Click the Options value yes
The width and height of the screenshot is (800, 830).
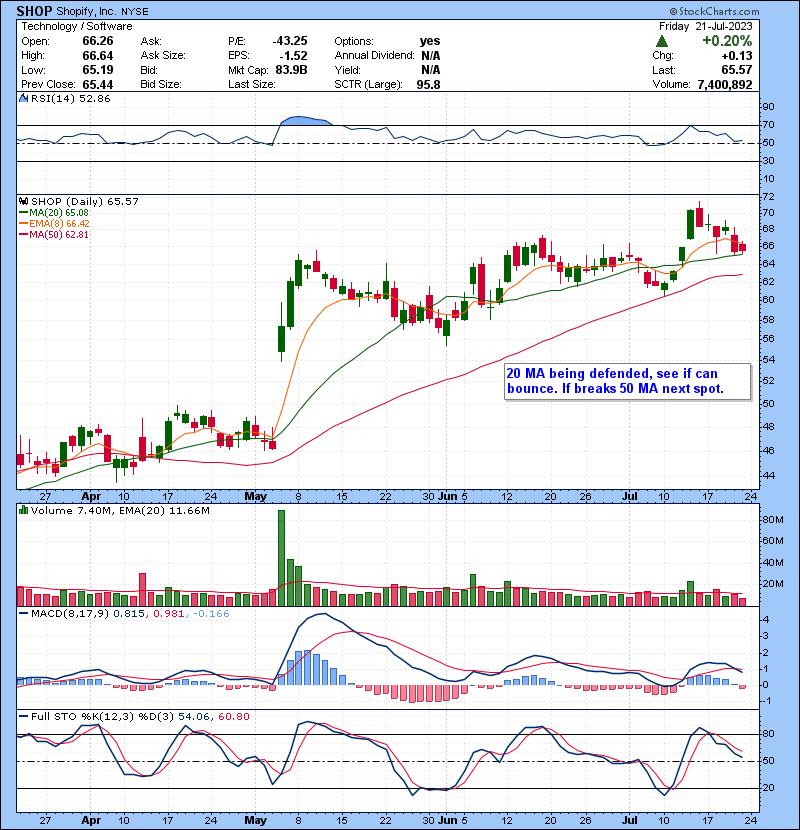(430, 41)
